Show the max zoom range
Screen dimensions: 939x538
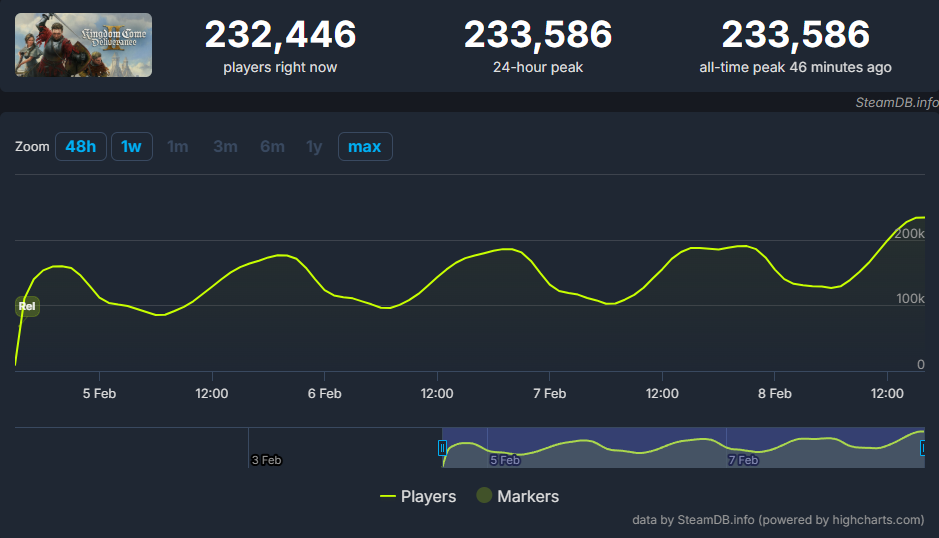[x=364, y=147]
